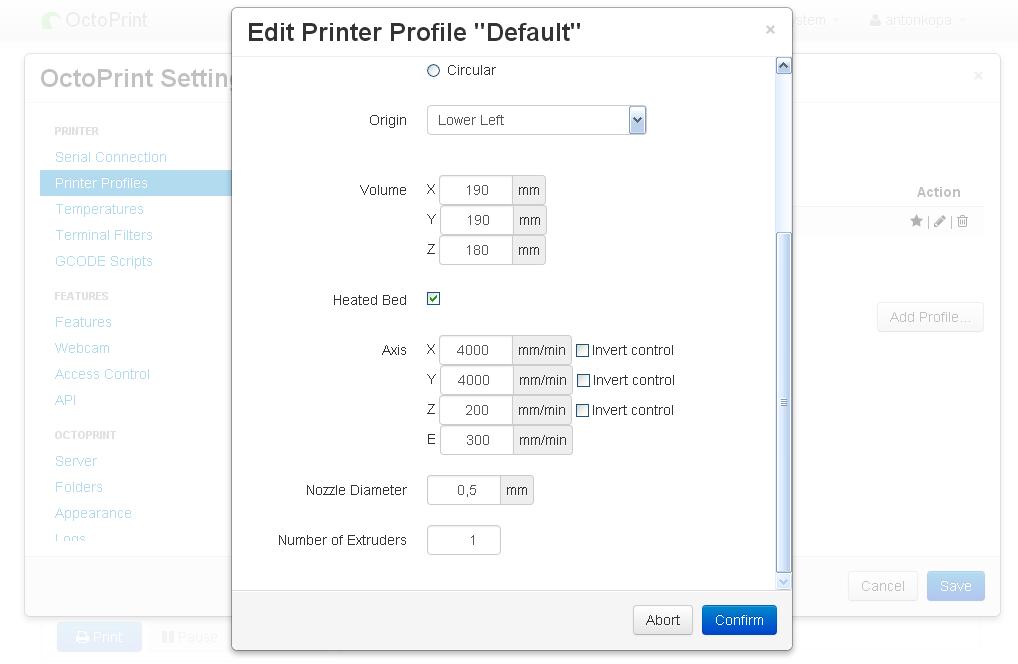Open Appearance settings section
The image size is (1018, 664).
click(93, 513)
